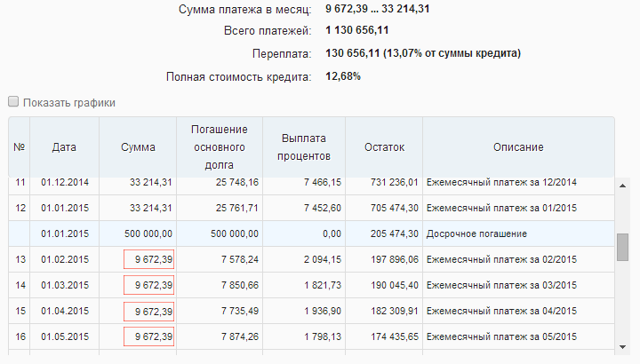Click the 7 874,26 principal cell
Image resolution: width=640 pixels, height=364 pixels.
pos(240,337)
